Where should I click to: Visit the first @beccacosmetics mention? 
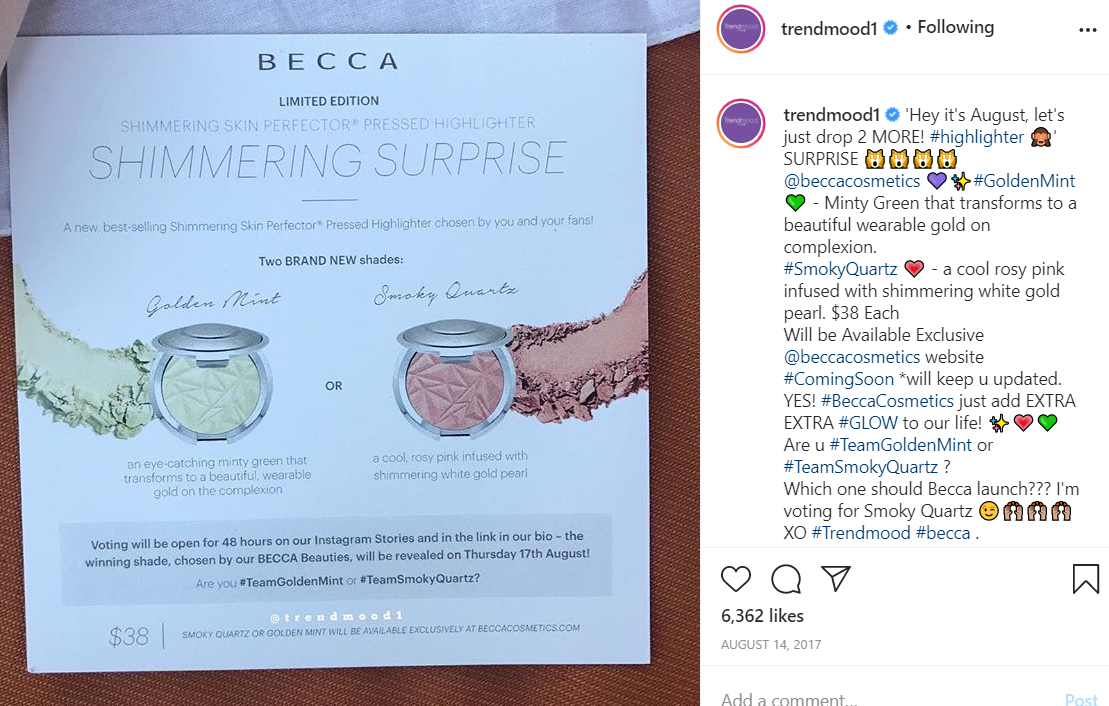(852, 181)
